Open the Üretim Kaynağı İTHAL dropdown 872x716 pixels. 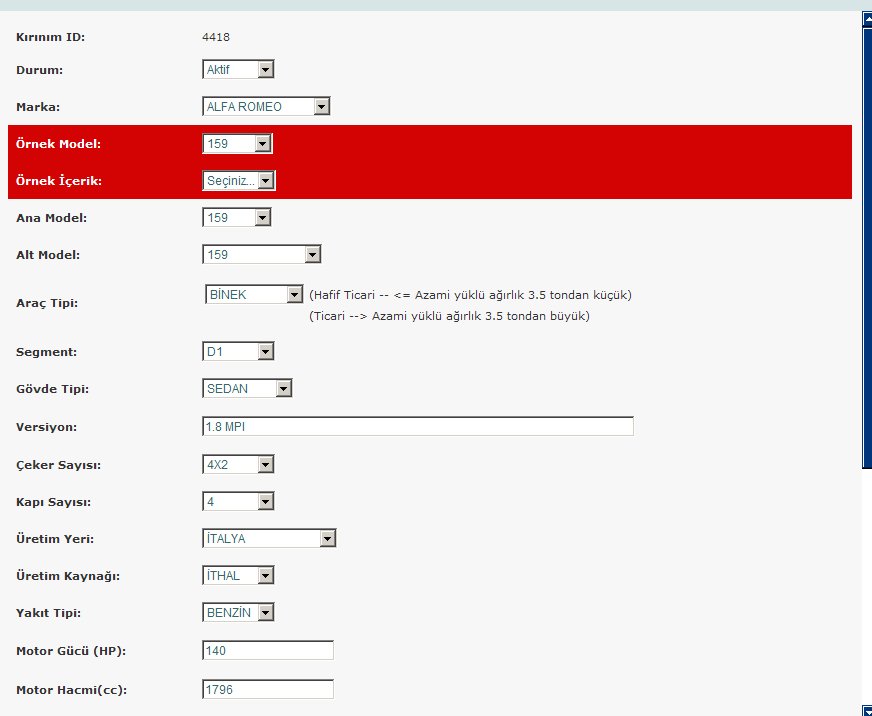pyautogui.click(x=238, y=575)
